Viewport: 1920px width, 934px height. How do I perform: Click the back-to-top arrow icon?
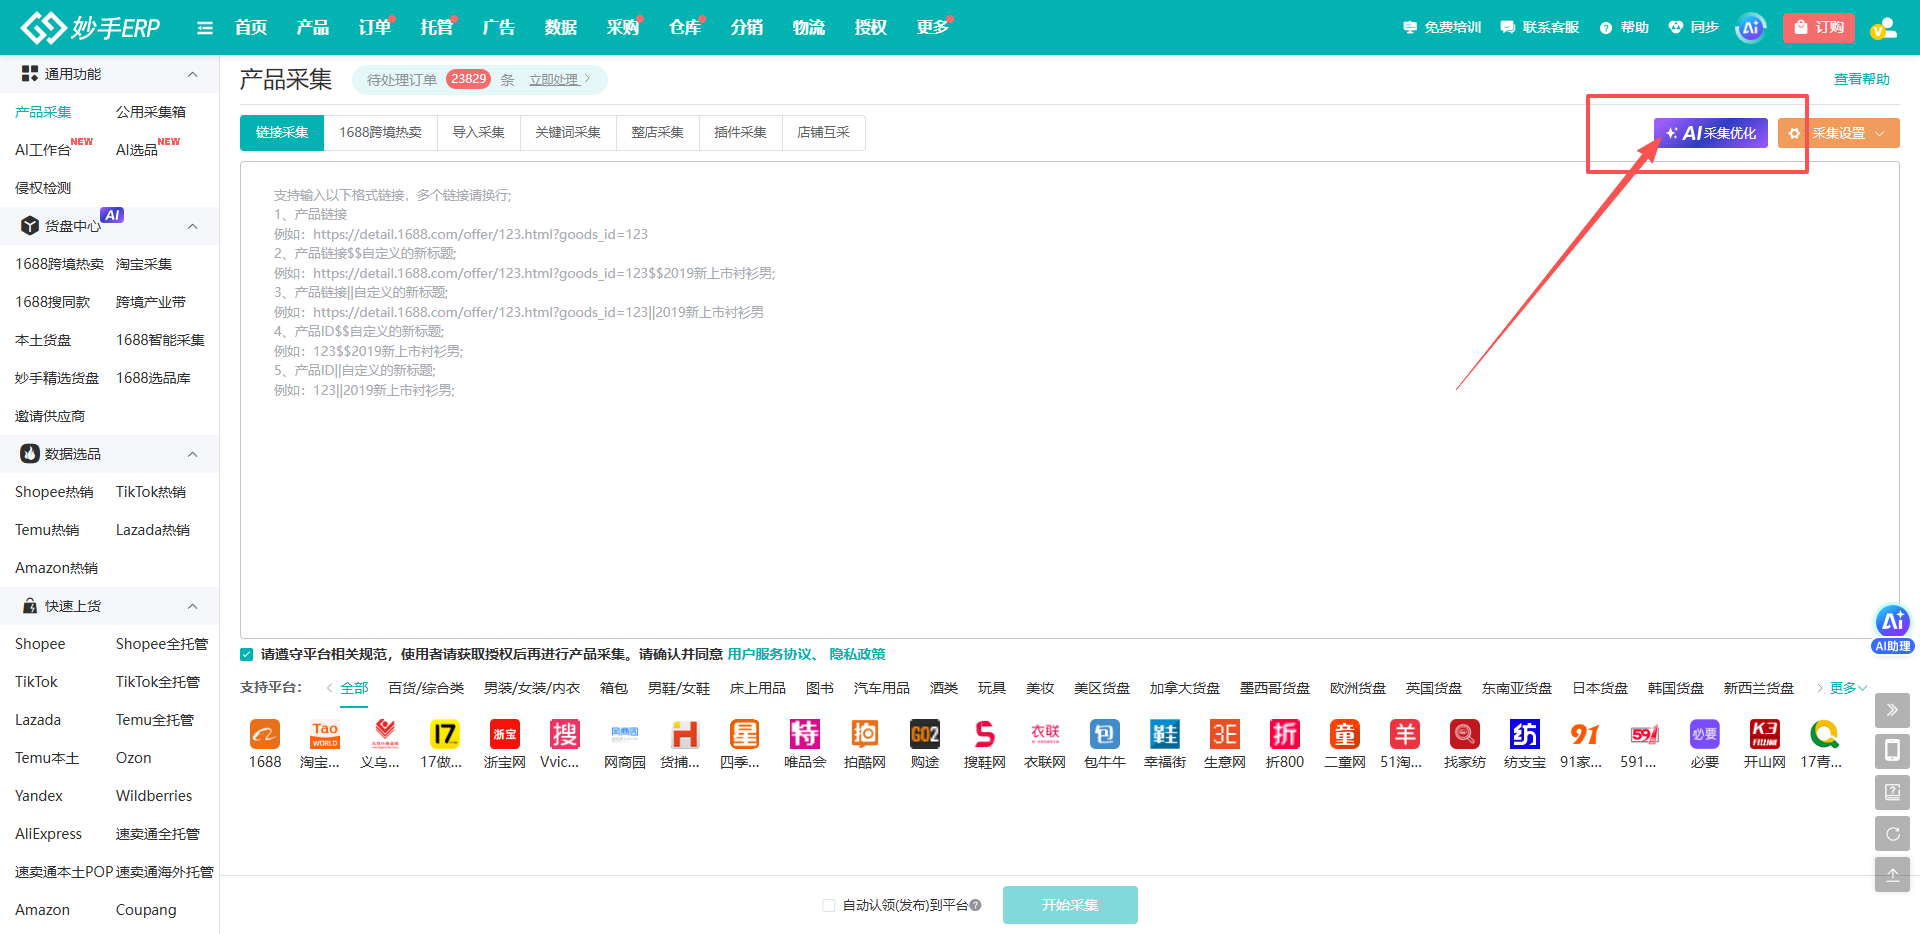coord(1892,874)
